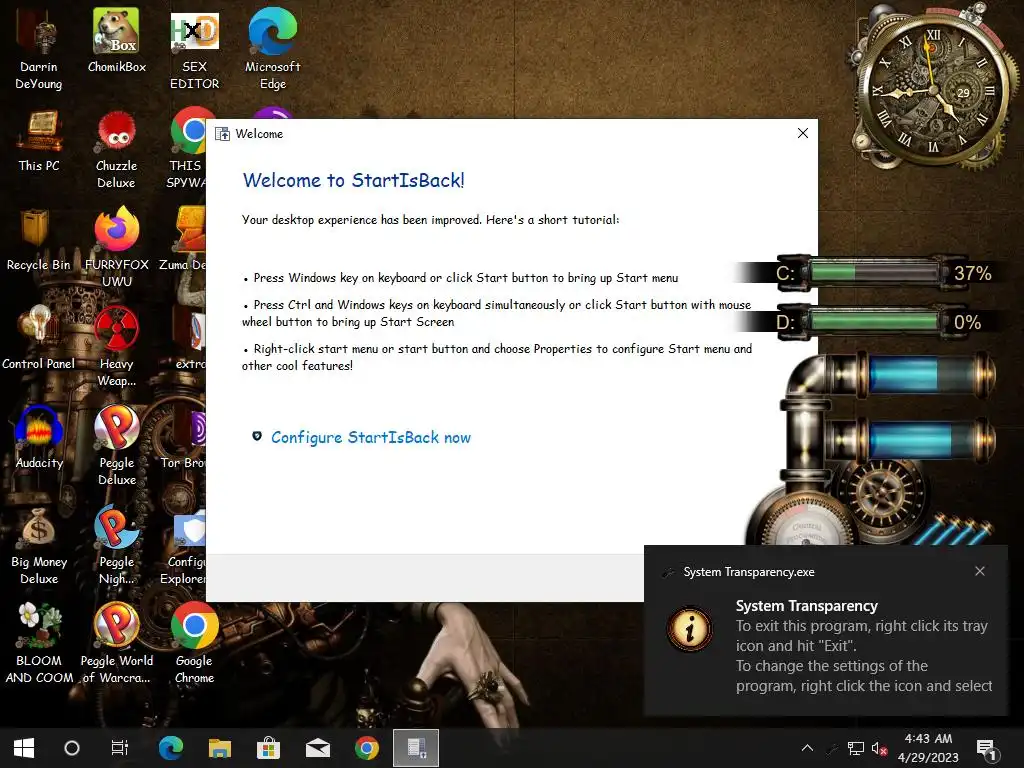1024x768 pixels.
Task: Dismiss the System Transparency notification
Action: pyautogui.click(x=980, y=571)
